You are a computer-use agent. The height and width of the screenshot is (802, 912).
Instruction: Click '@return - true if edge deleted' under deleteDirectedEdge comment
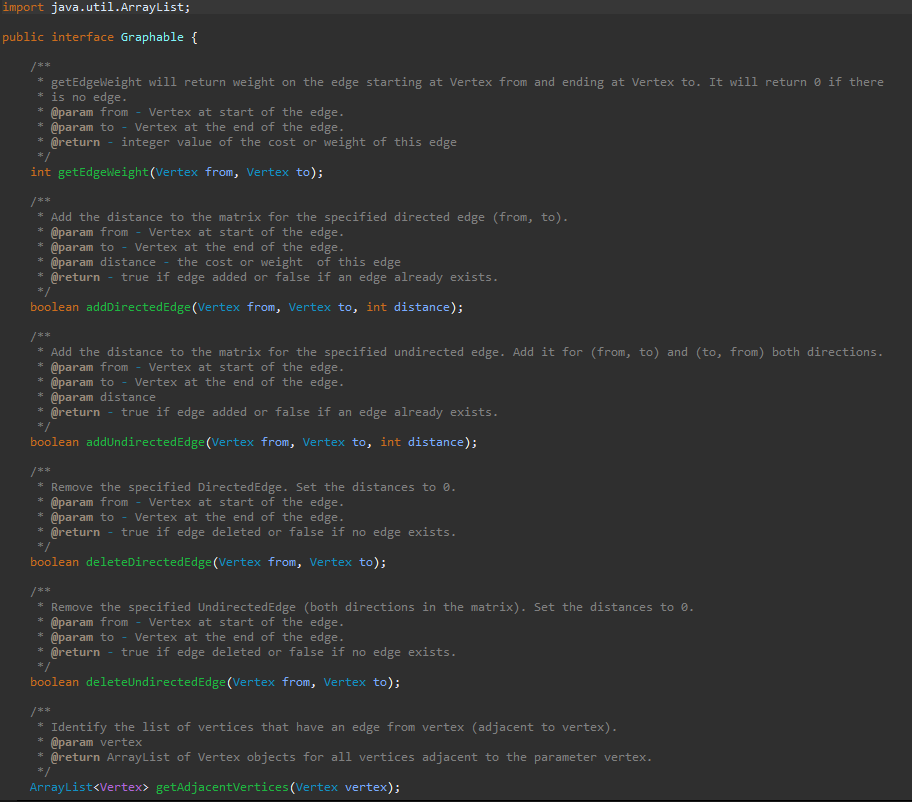(253, 532)
